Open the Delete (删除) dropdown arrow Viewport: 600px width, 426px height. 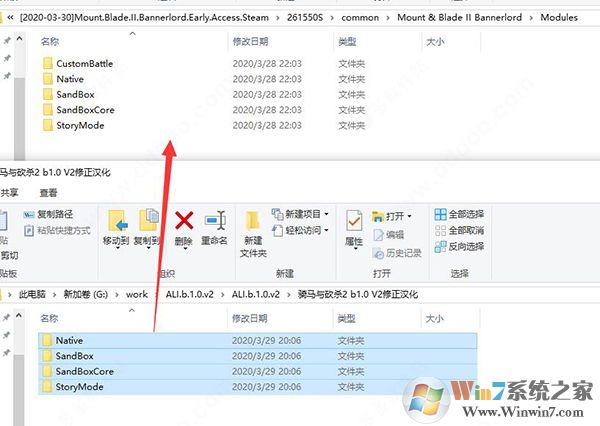[x=185, y=248]
